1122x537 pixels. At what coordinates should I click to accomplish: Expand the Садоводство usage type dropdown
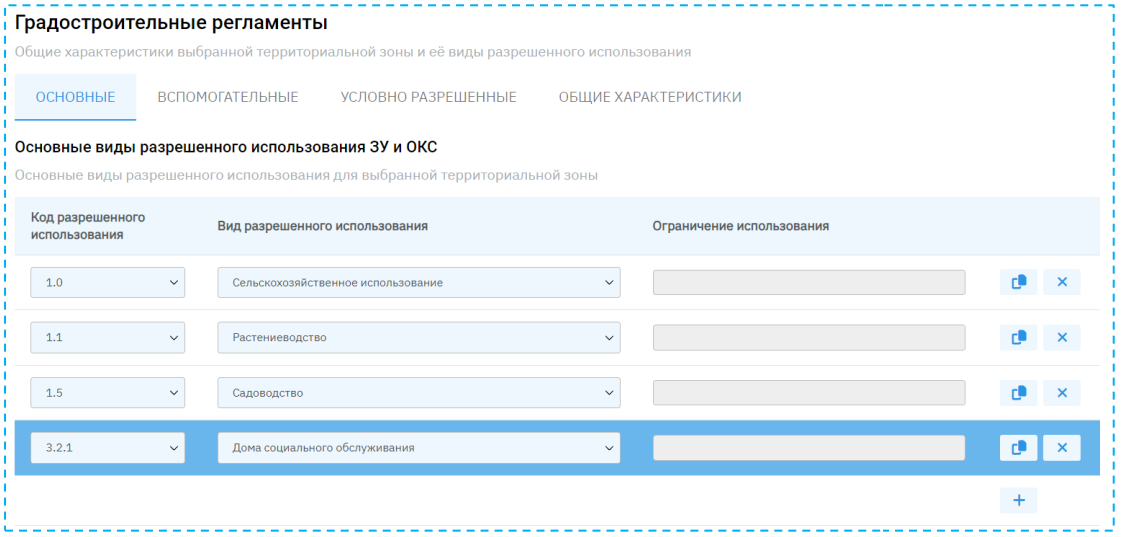(418, 393)
